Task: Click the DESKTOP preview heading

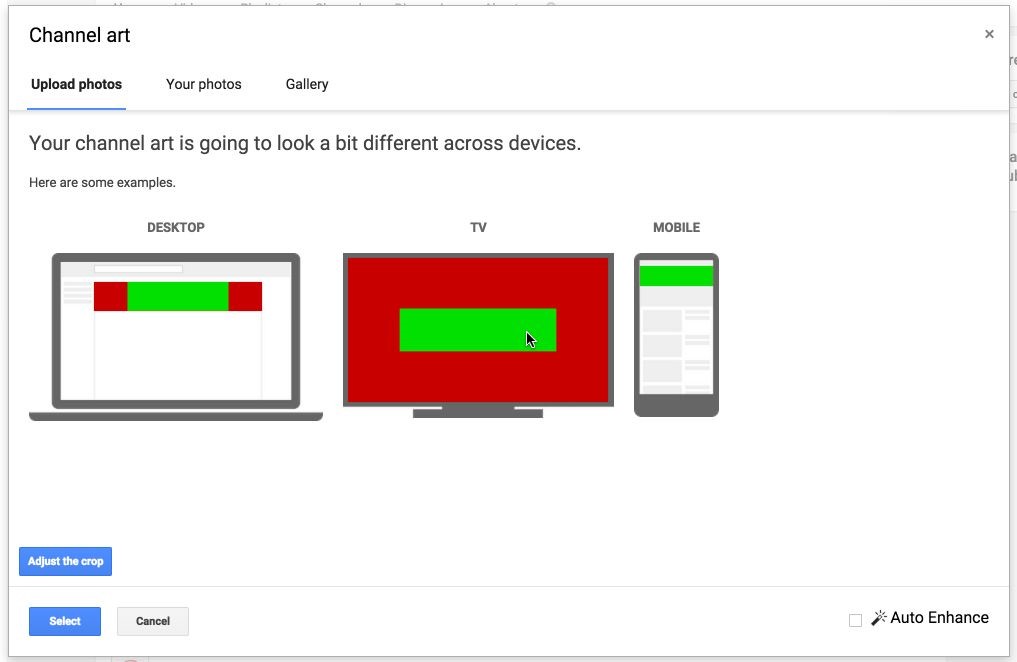Action: (176, 227)
